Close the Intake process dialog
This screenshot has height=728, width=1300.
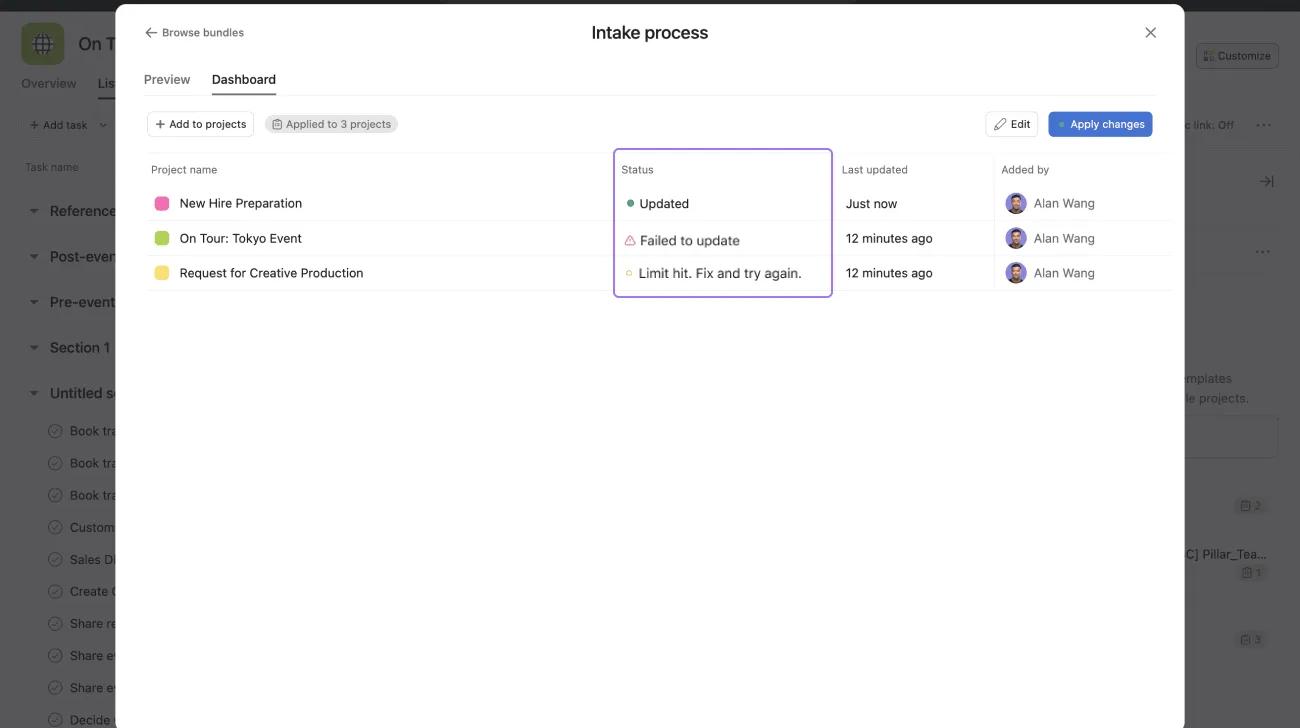click(x=1150, y=33)
